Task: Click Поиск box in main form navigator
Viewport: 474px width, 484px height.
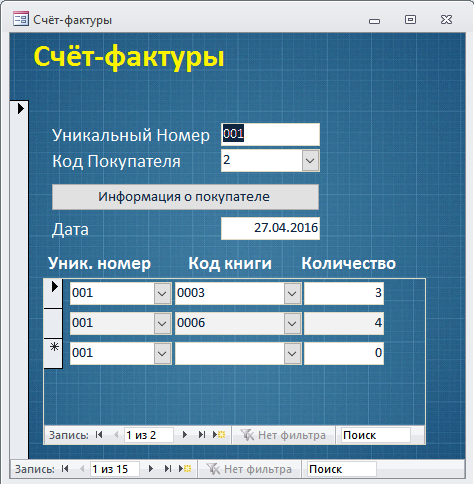Action: tap(342, 469)
